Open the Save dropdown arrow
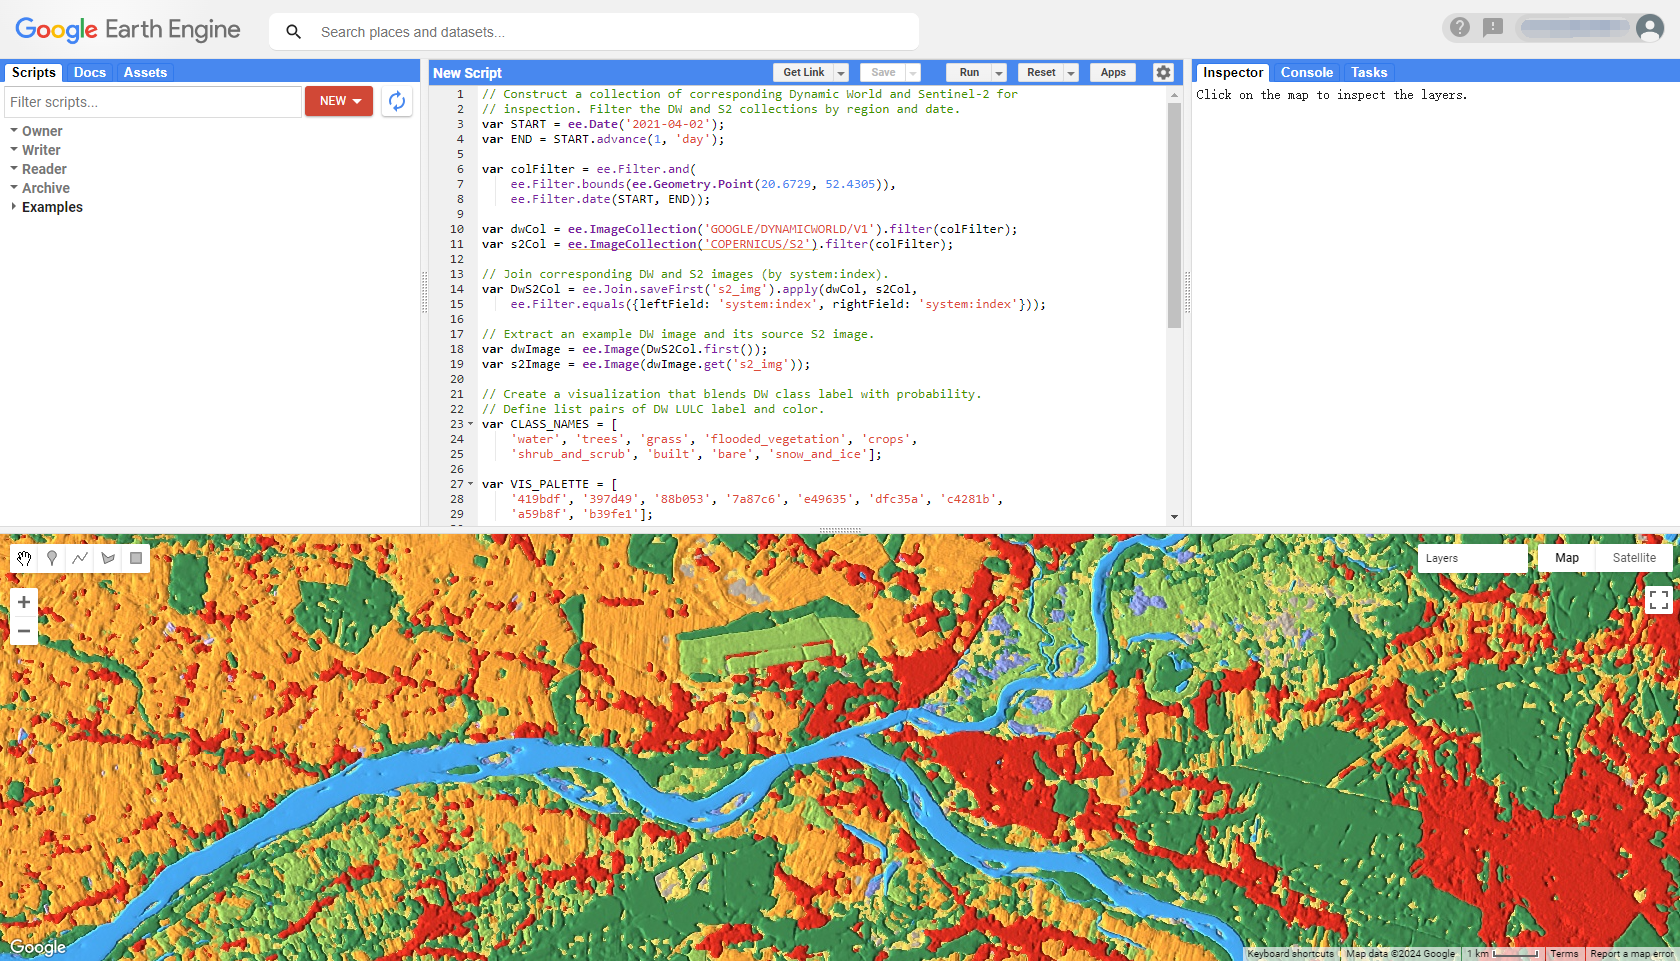1680x961 pixels. pos(913,73)
